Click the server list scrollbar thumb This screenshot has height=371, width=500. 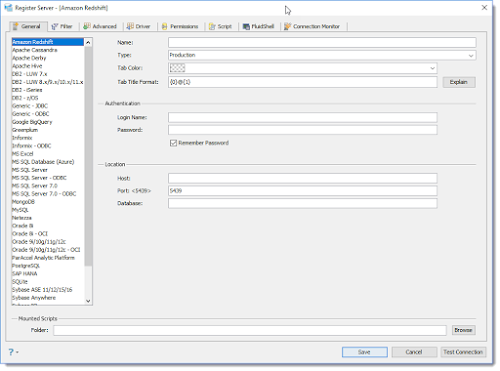[88, 156]
